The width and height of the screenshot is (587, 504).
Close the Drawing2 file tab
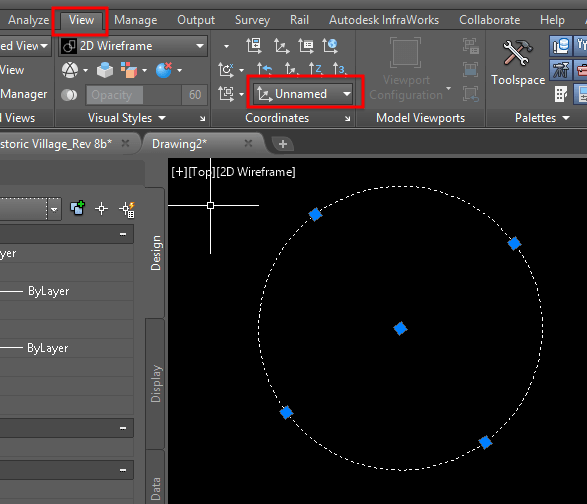(248, 143)
